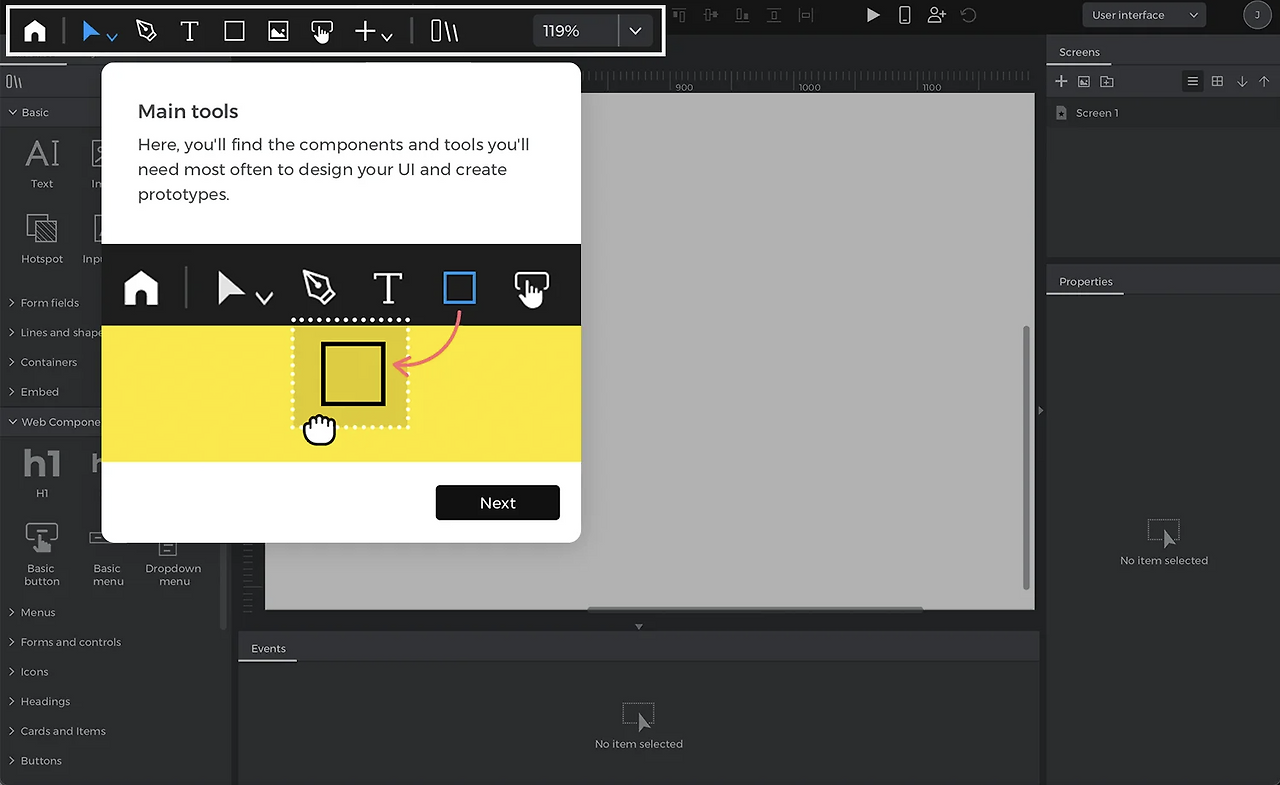Open the libraries tab in left panel
Image resolution: width=1280 pixels, height=785 pixels.
pos(14,82)
